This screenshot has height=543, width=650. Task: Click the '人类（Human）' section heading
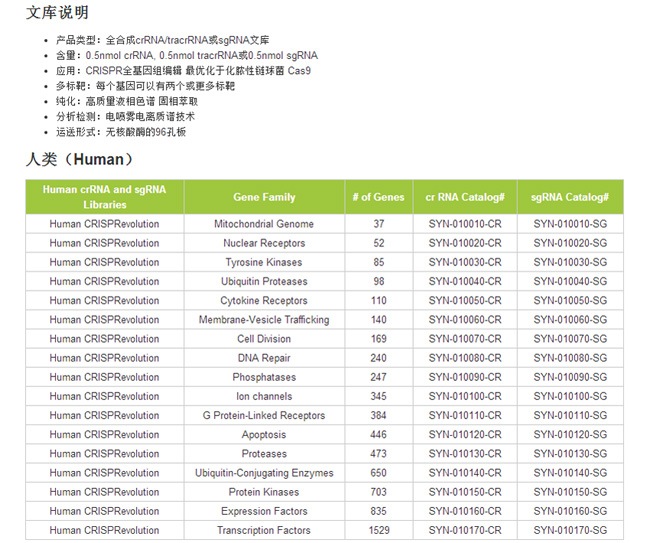pos(80,159)
